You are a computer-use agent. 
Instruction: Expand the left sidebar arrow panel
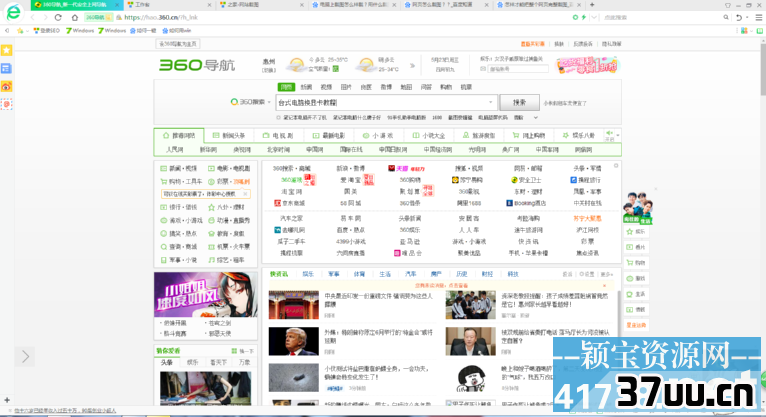[x=25, y=356]
